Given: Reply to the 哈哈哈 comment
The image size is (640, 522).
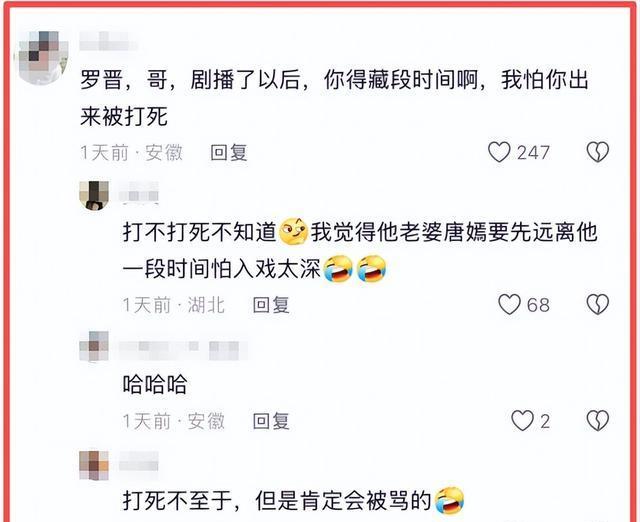Looking at the screenshot, I should coord(271,421).
